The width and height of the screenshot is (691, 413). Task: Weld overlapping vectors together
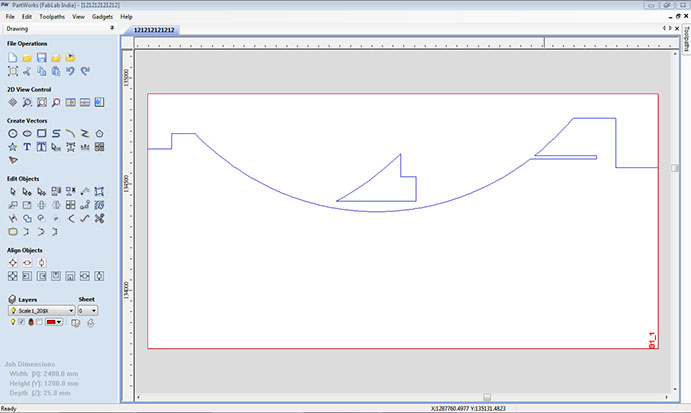click(27, 218)
